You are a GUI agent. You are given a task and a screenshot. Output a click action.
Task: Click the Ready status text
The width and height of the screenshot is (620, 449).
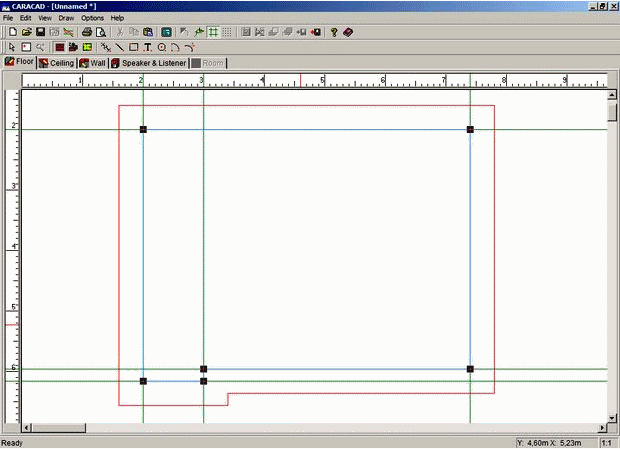click(x=12, y=443)
